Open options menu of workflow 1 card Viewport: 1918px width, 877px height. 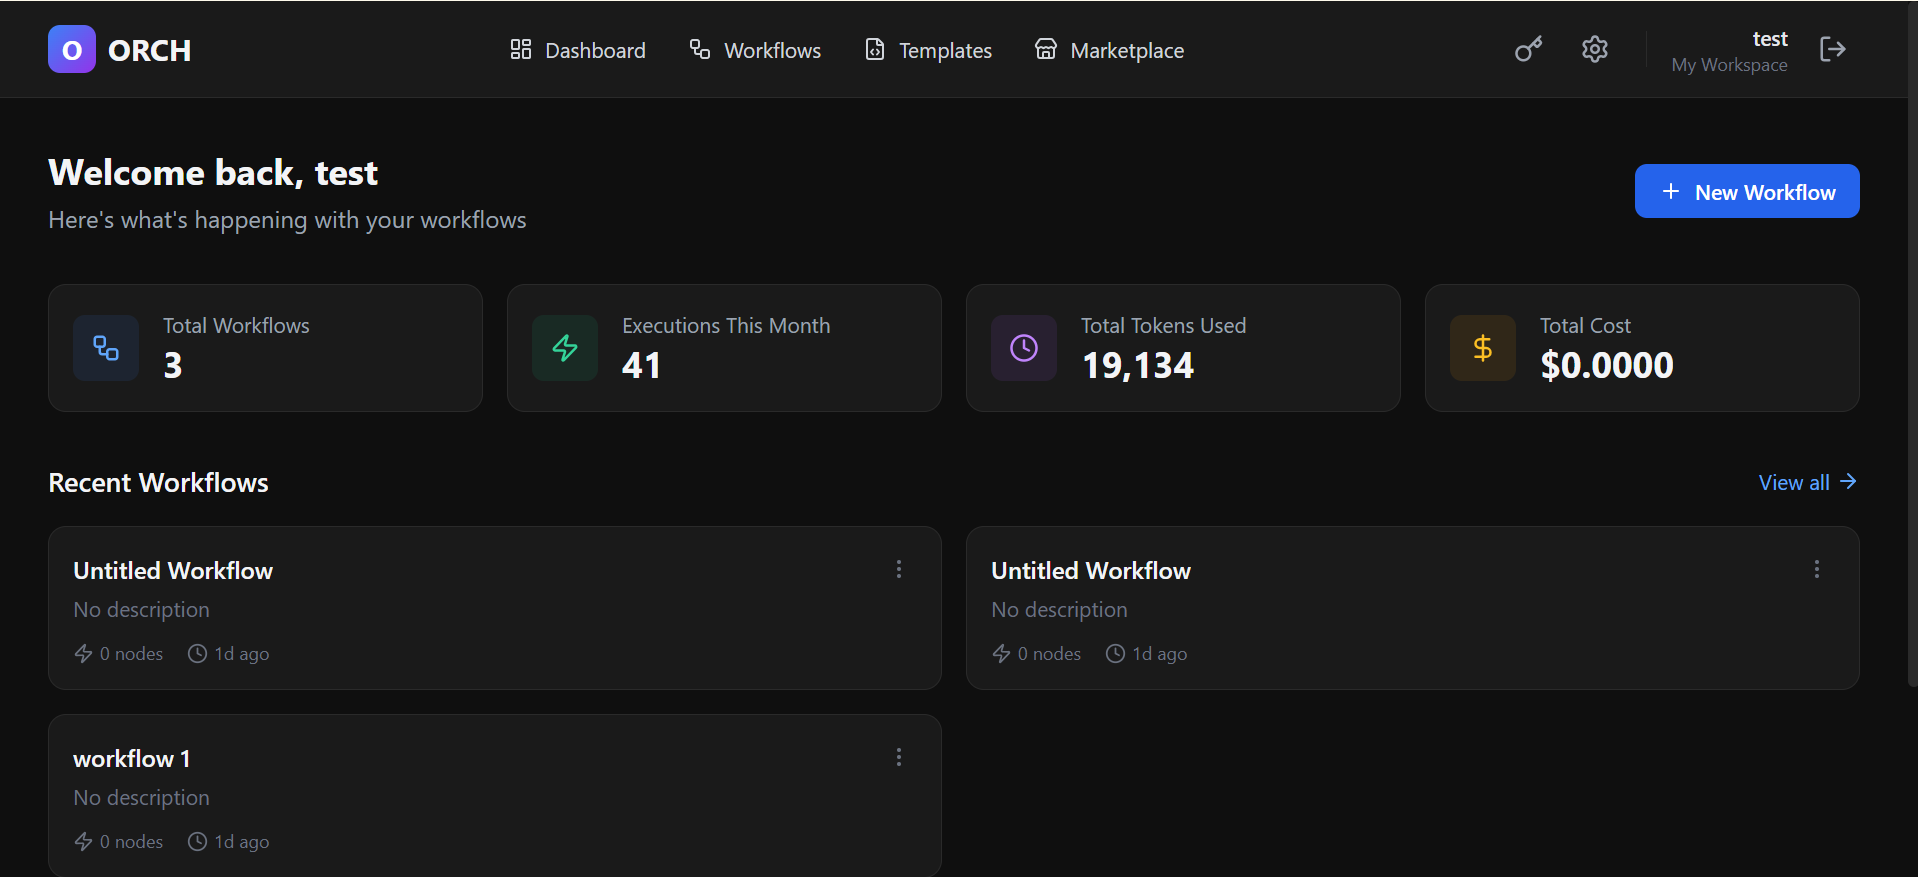899,757
